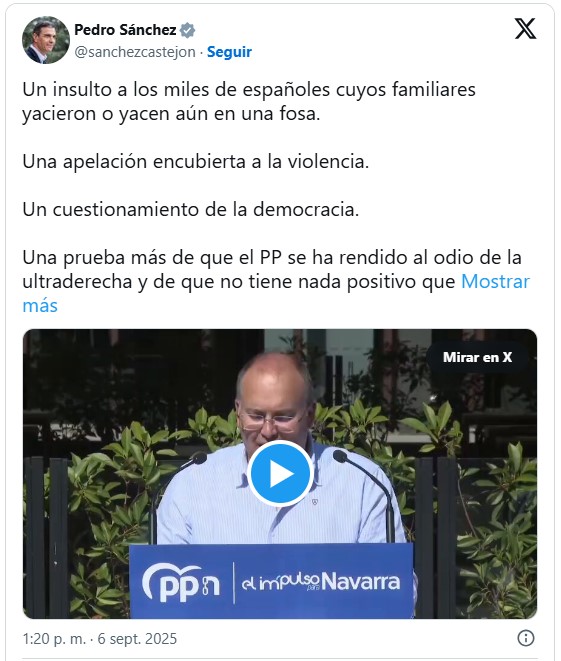Screen dimensions: 561x661
Task: Click the verified badge next to name
Action: [187, 30]
